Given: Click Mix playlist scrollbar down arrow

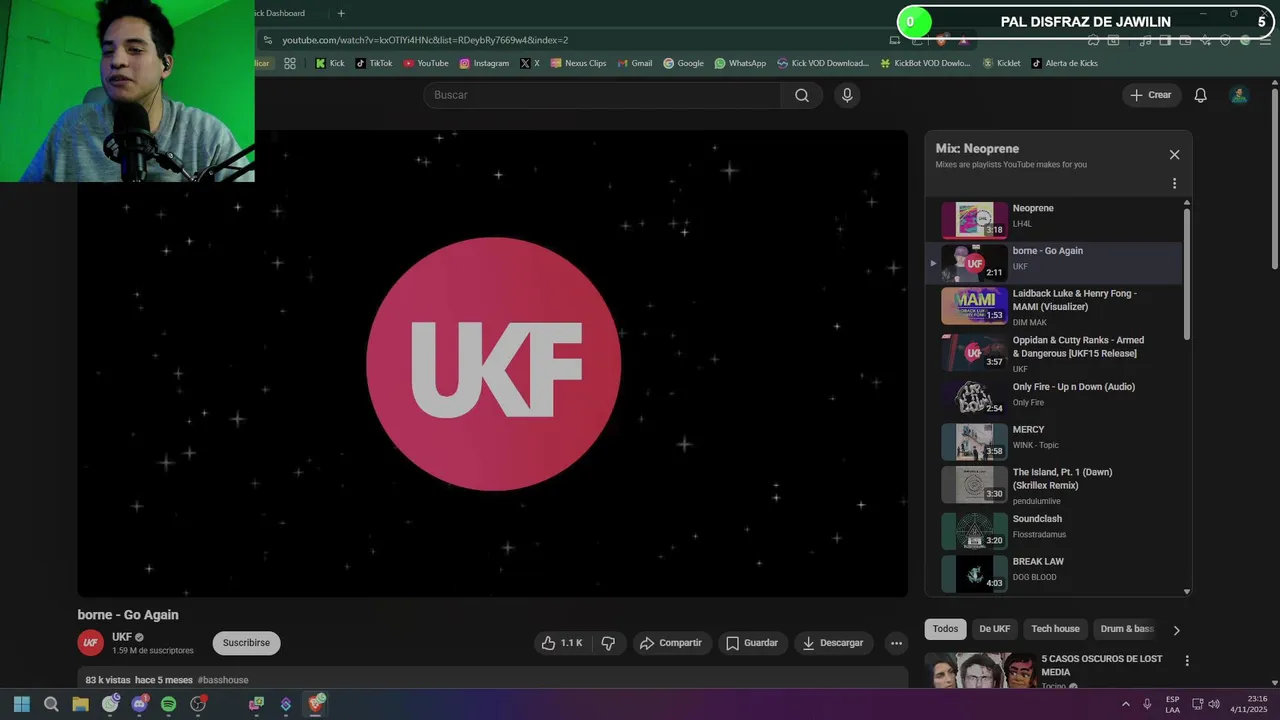Looking at the screenshot, I should [x=1187, y=592].
